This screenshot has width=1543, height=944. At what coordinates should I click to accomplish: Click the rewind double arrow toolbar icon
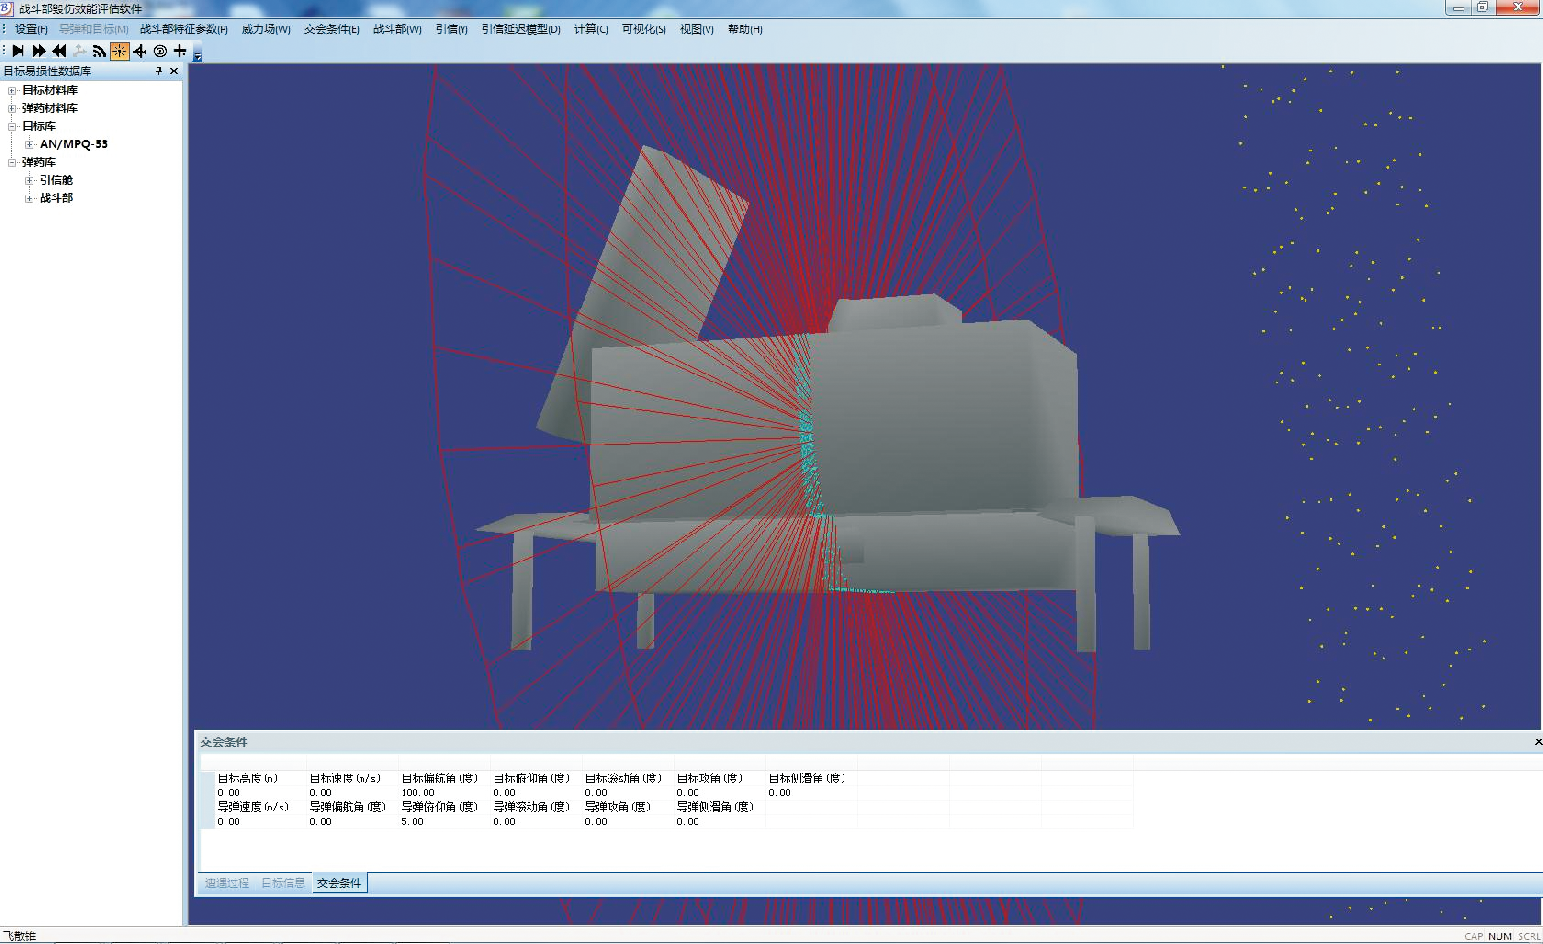(59, 51)
